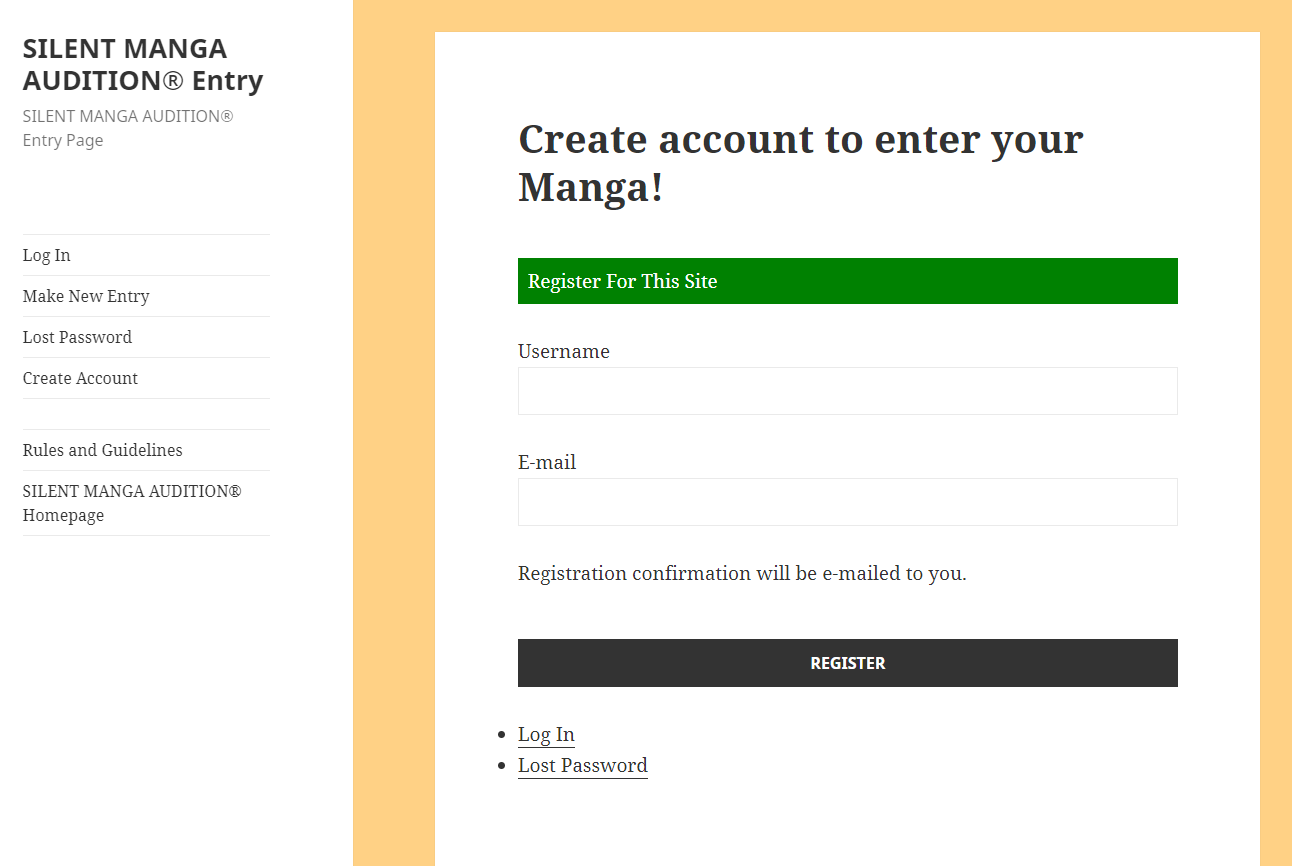Follow the Log In link below the form
This screenshot has width=1292, height=866.
point(546,734)
